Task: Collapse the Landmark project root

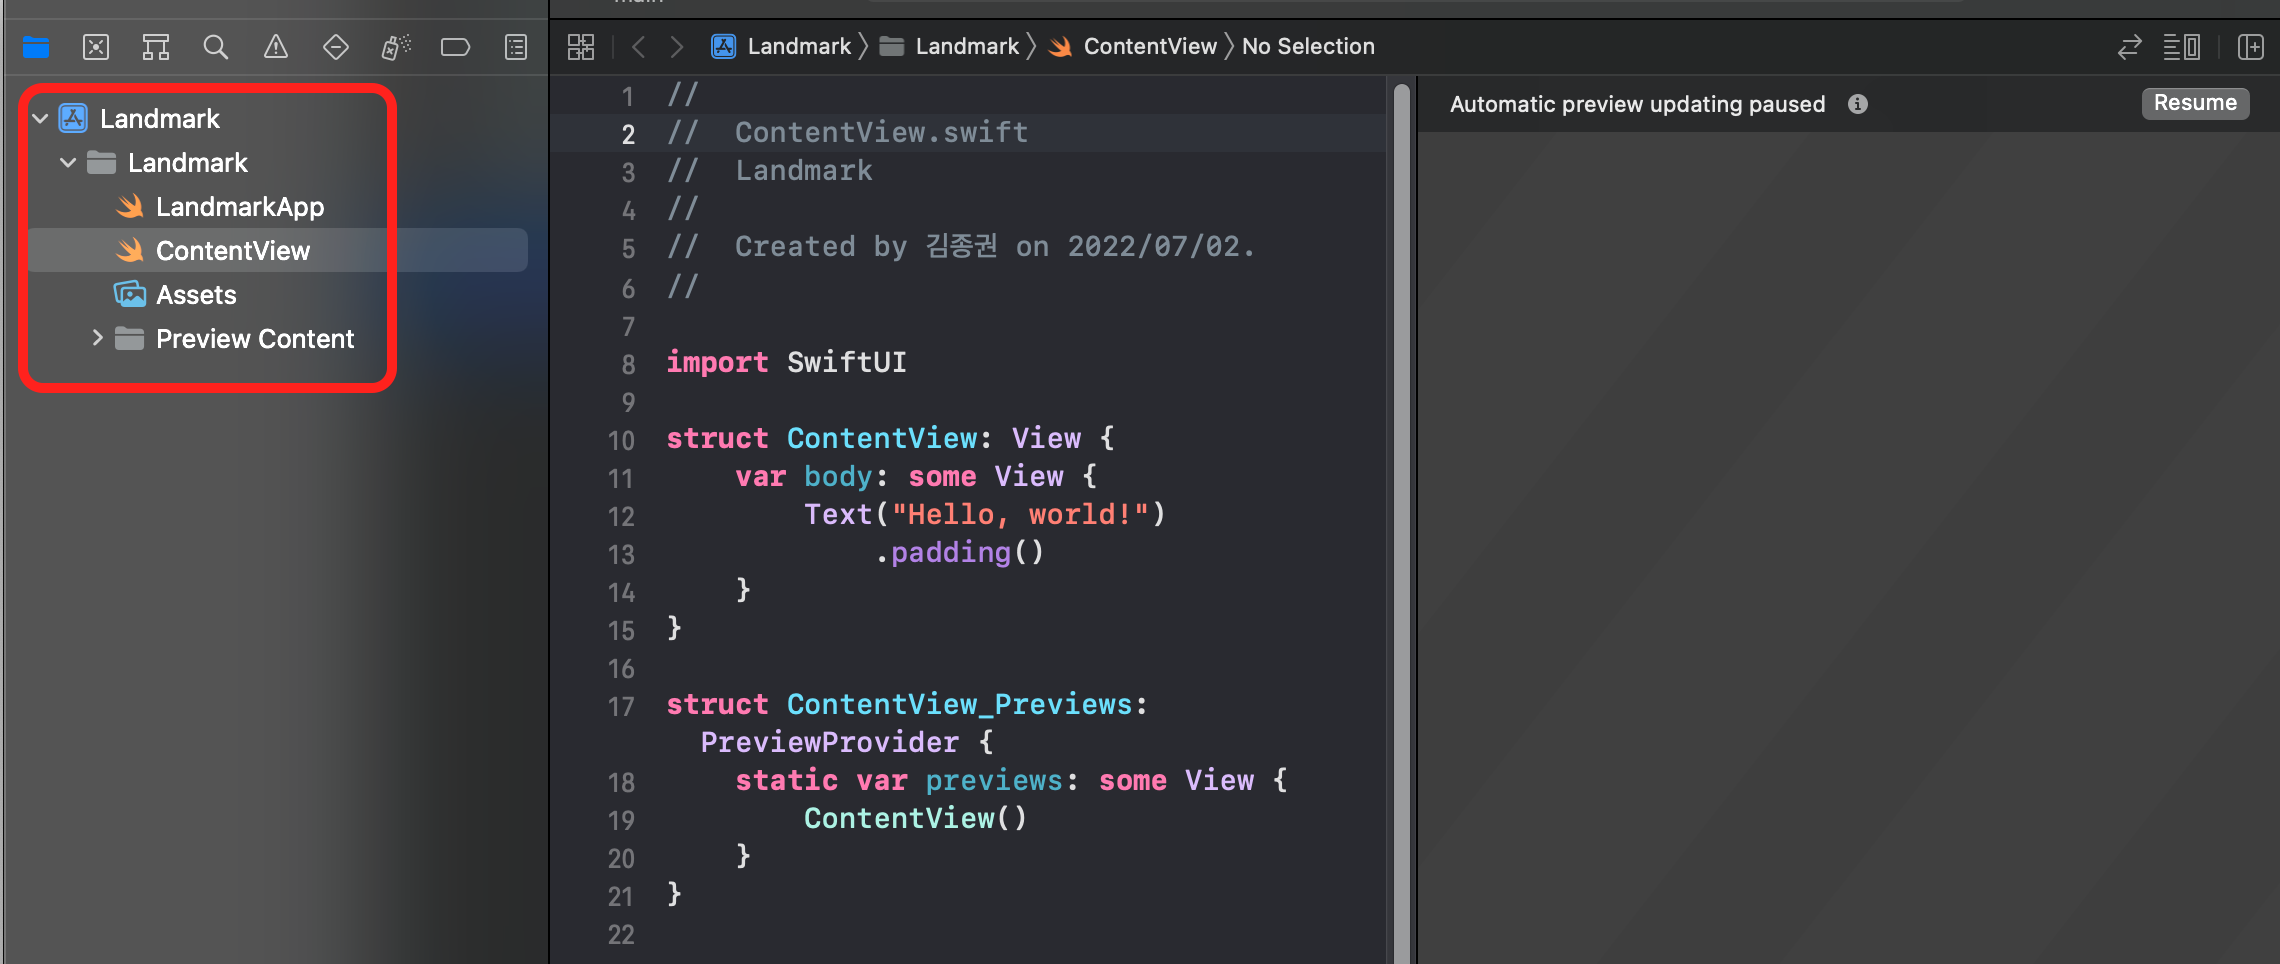Action: tap(41, 119)
